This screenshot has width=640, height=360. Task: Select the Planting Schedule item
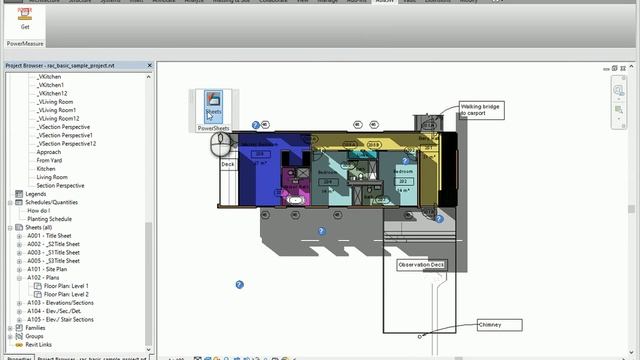[x=49, y=219]
